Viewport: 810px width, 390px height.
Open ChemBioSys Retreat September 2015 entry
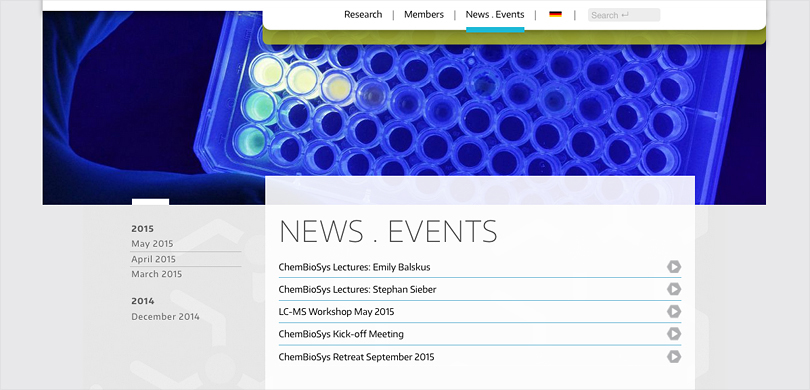356,357
